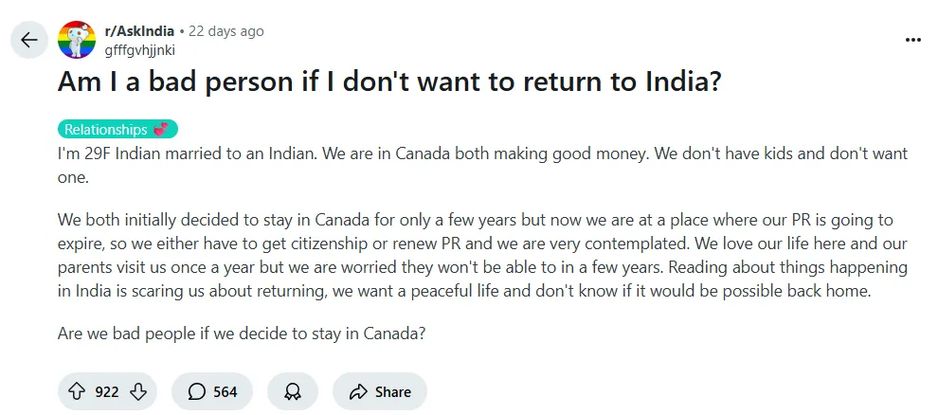This screenshot has width=938, height=415.
Task: Visit the r/AskIndia subreddit link
Action: tap(139, 31)
